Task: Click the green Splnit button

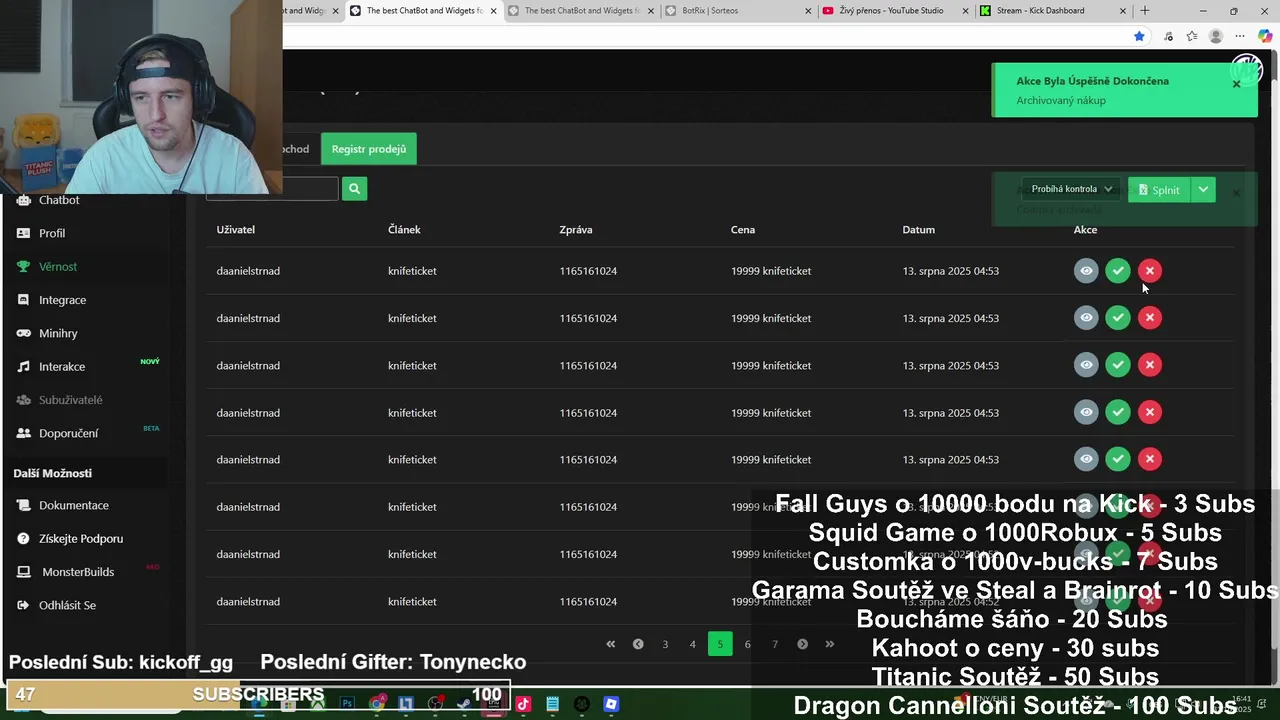Action: (x=1159, y=189)
